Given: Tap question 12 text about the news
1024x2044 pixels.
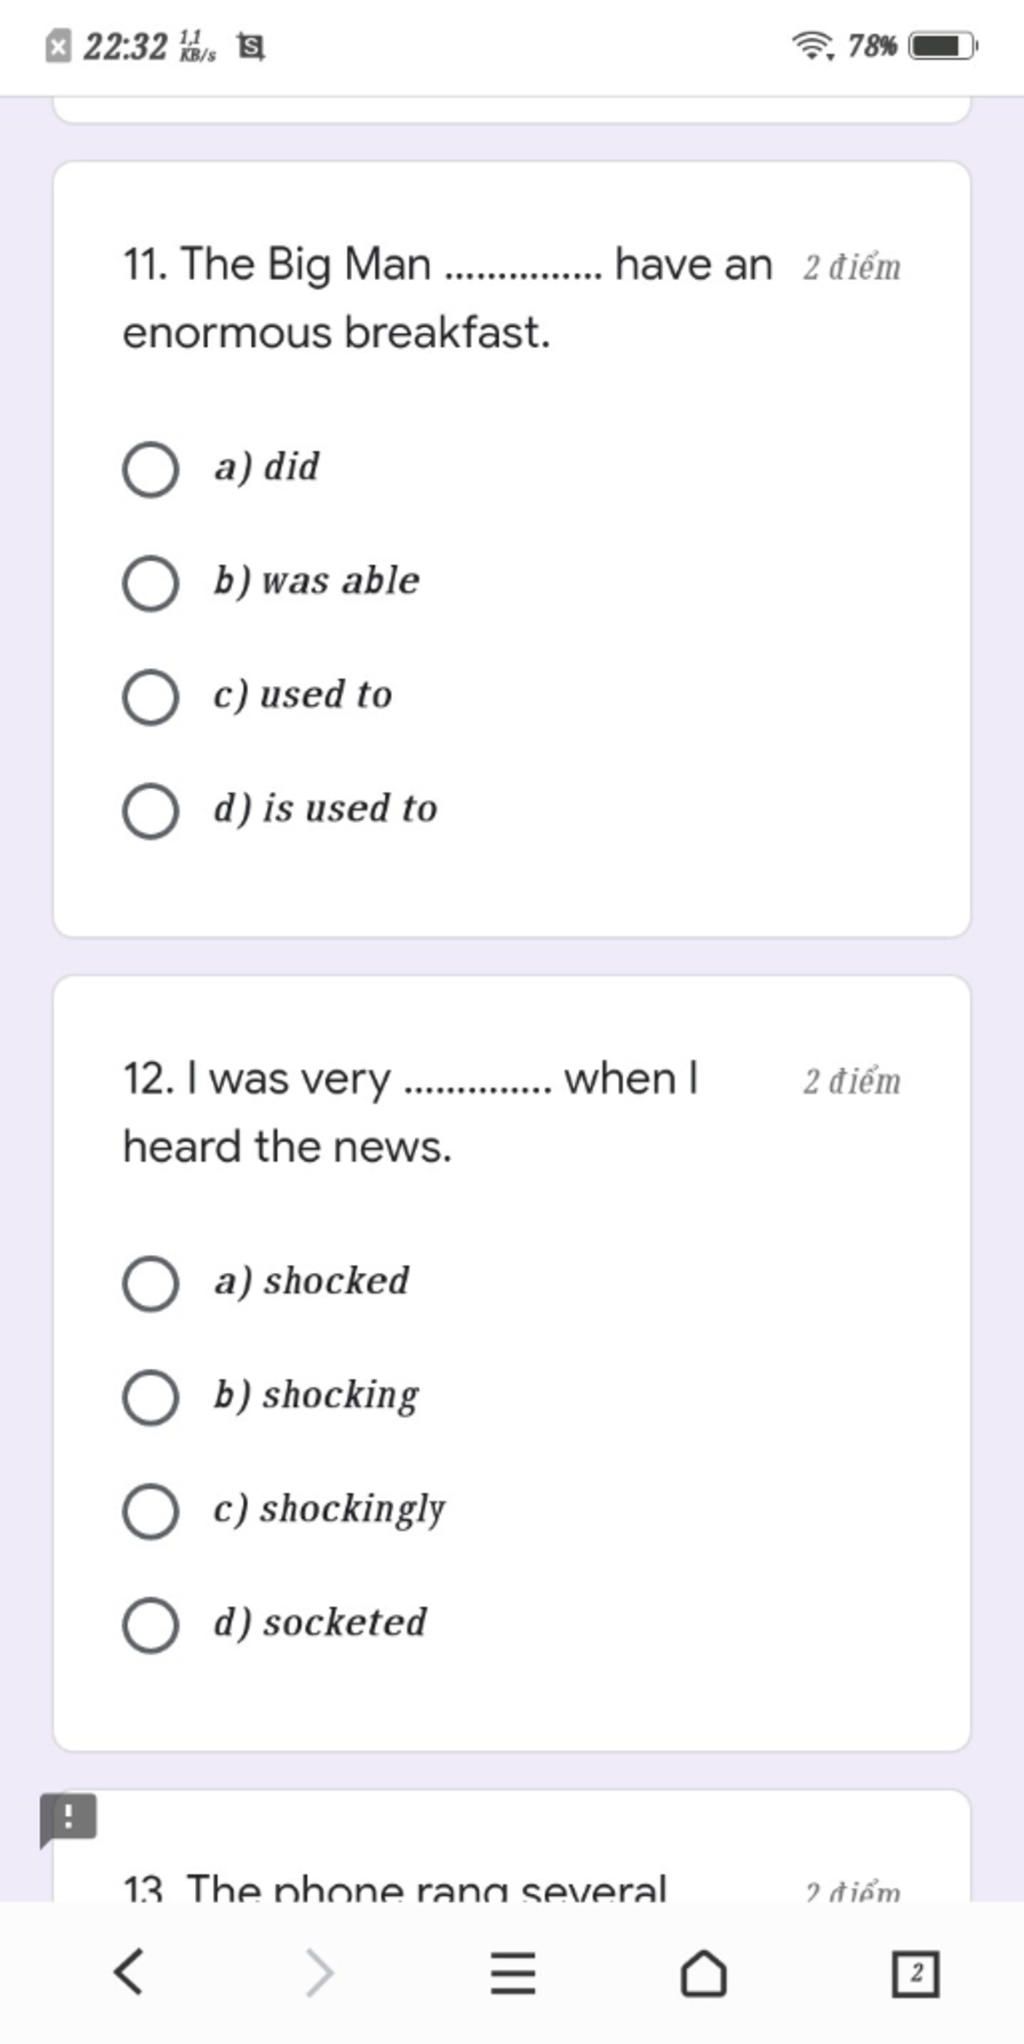Looking at the screenshot, I should point(410,1112).
